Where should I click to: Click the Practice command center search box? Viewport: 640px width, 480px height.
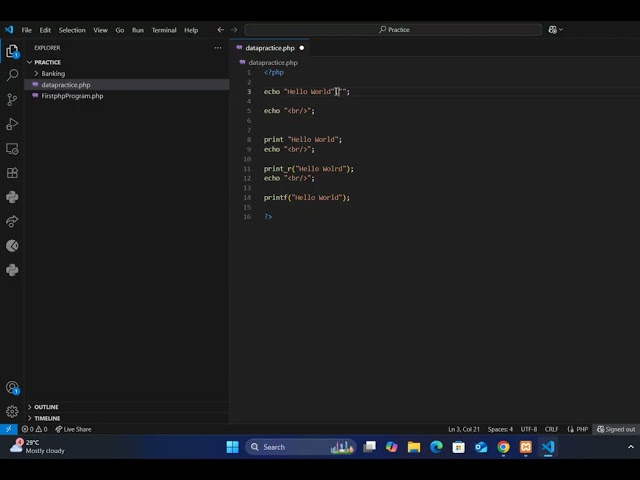(x=393, y=29)
